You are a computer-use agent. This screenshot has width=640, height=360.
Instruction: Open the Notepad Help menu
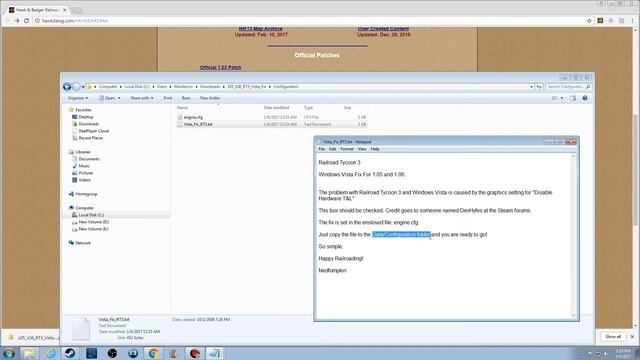point(375,149)
